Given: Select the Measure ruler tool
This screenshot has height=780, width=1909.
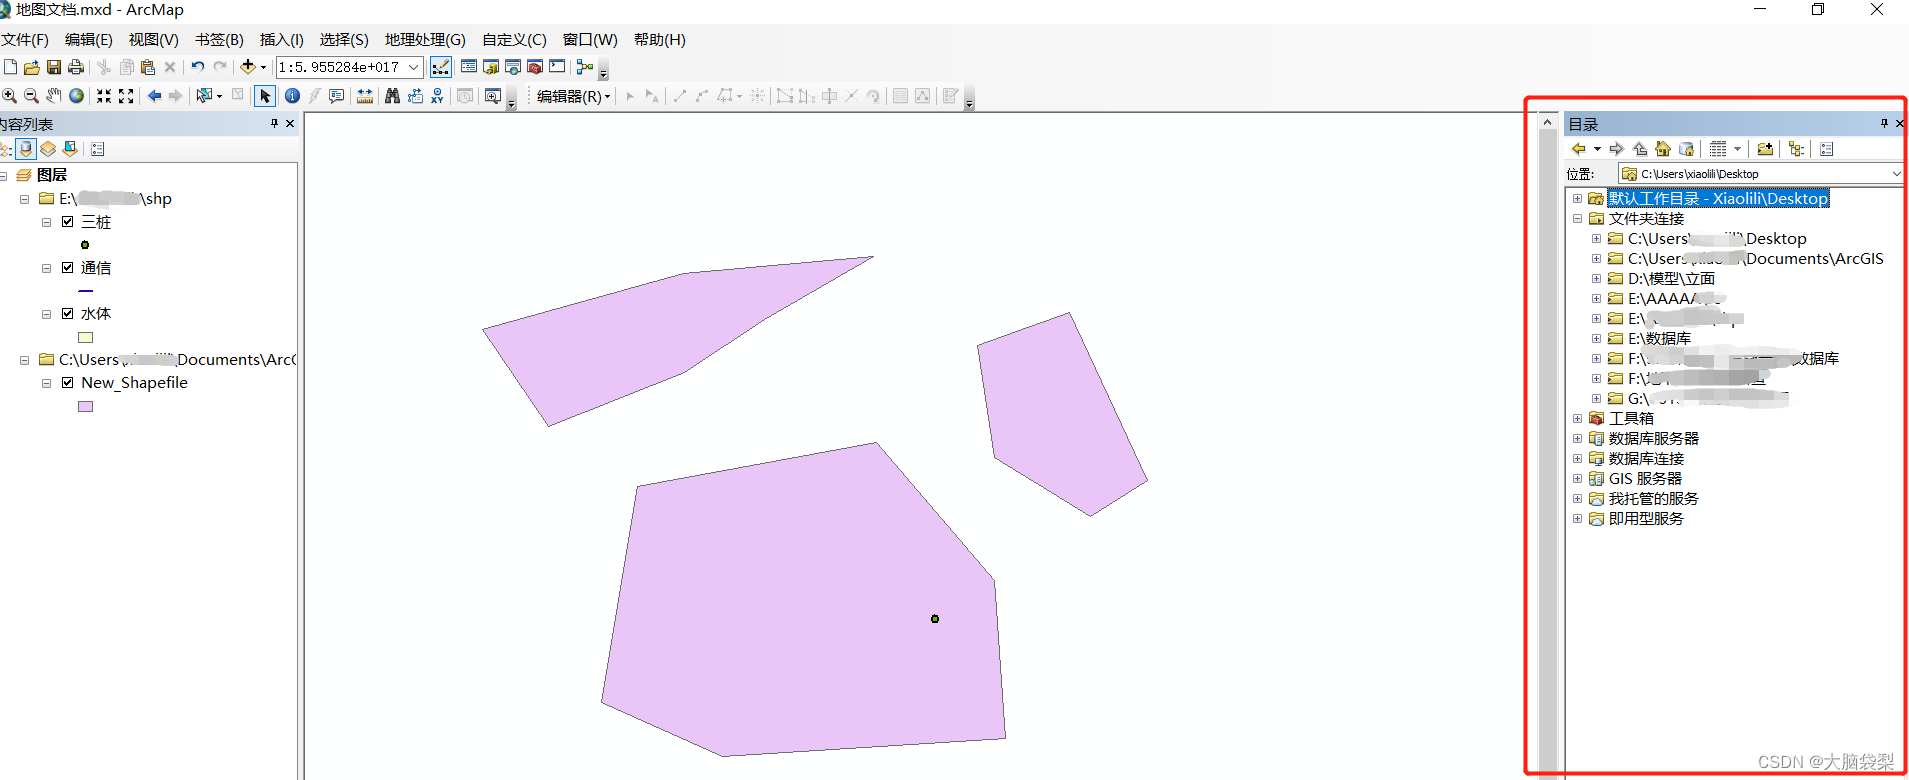Looking at the screenshot, I should click(x=365, y=96).
